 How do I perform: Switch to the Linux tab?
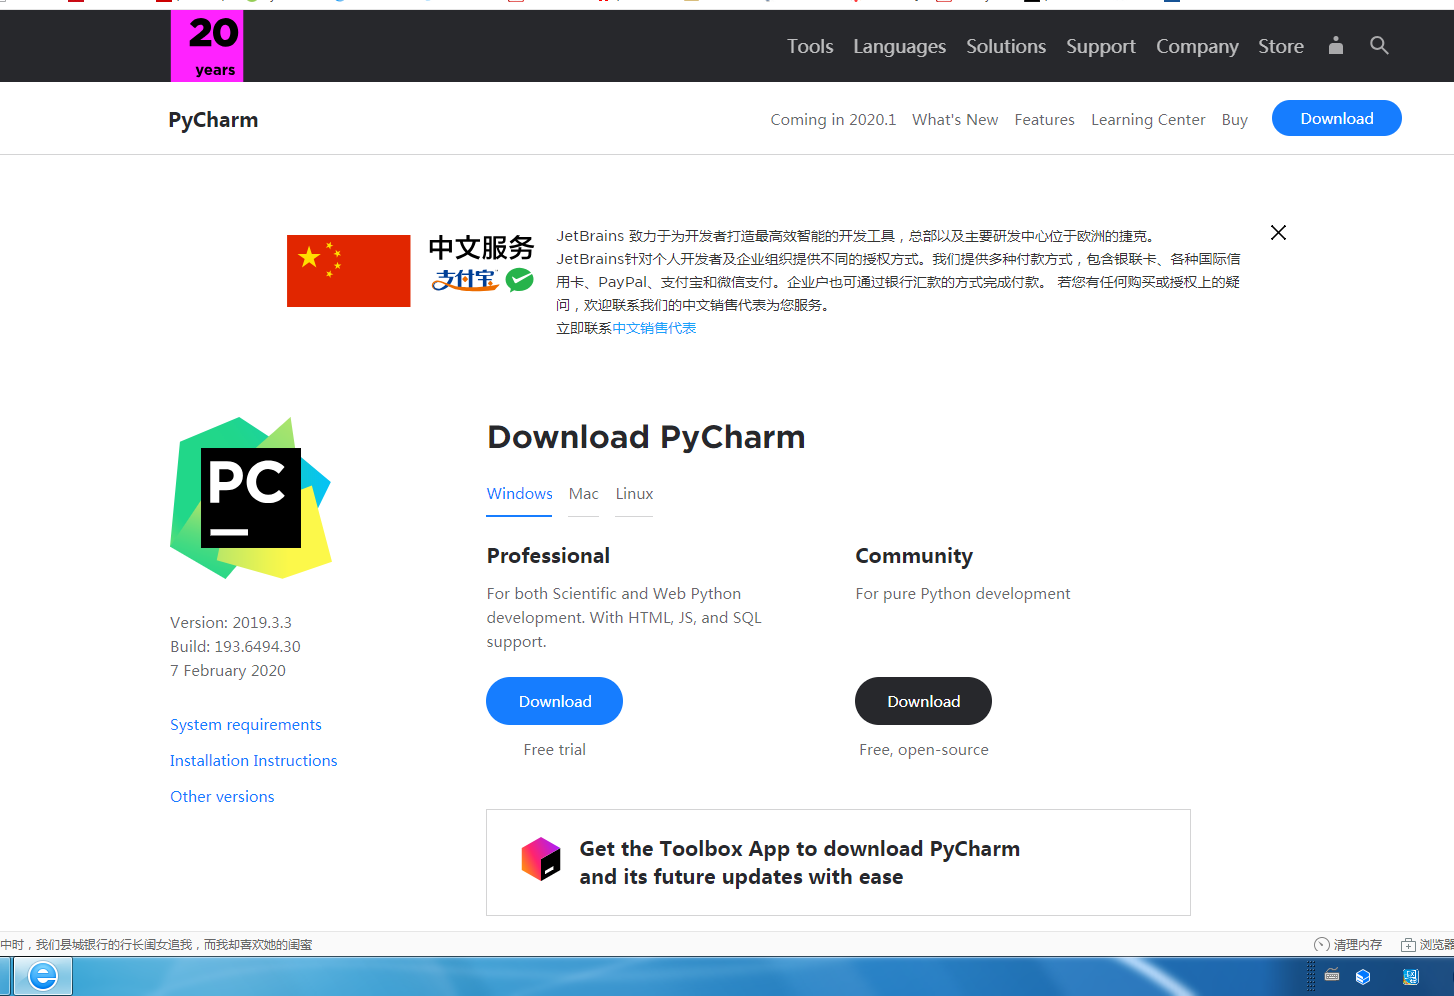pyautogui.click(x=634, y=494)
